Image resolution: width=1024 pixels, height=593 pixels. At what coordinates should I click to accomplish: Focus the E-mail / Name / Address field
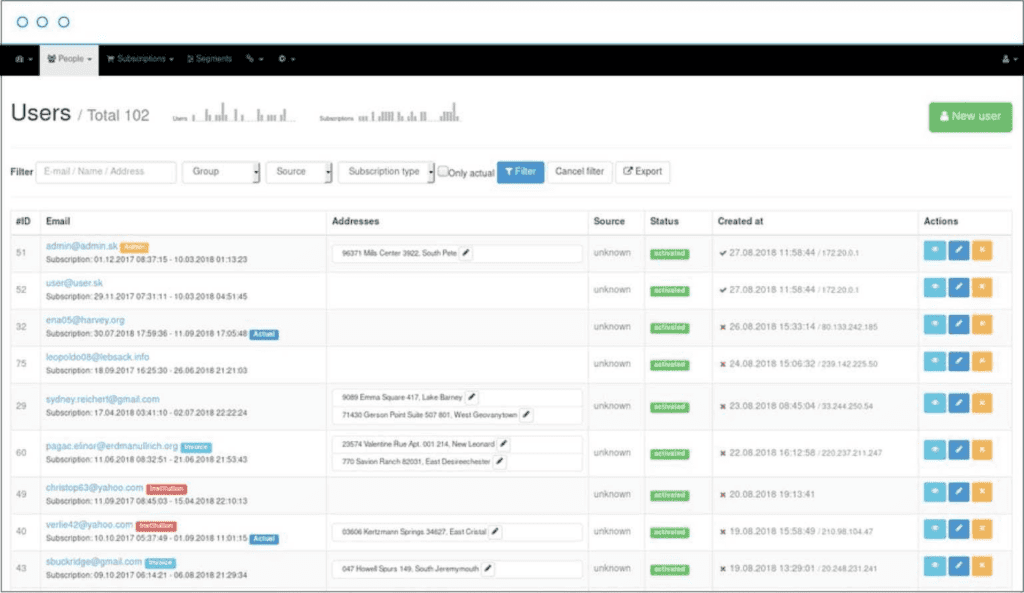click(106, 172)
